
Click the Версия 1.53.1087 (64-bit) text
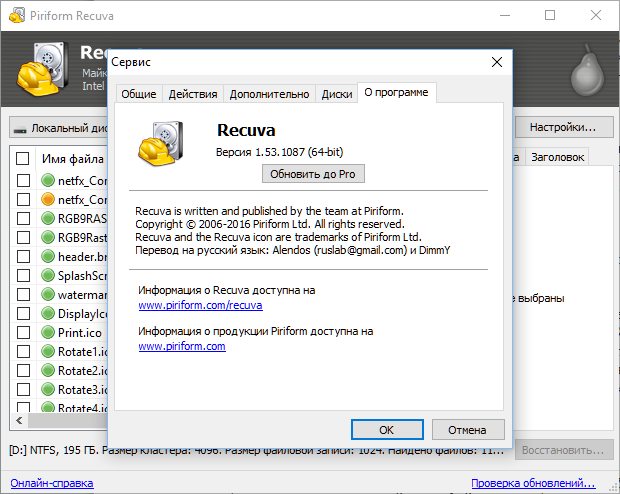click(x=280, y=152)
